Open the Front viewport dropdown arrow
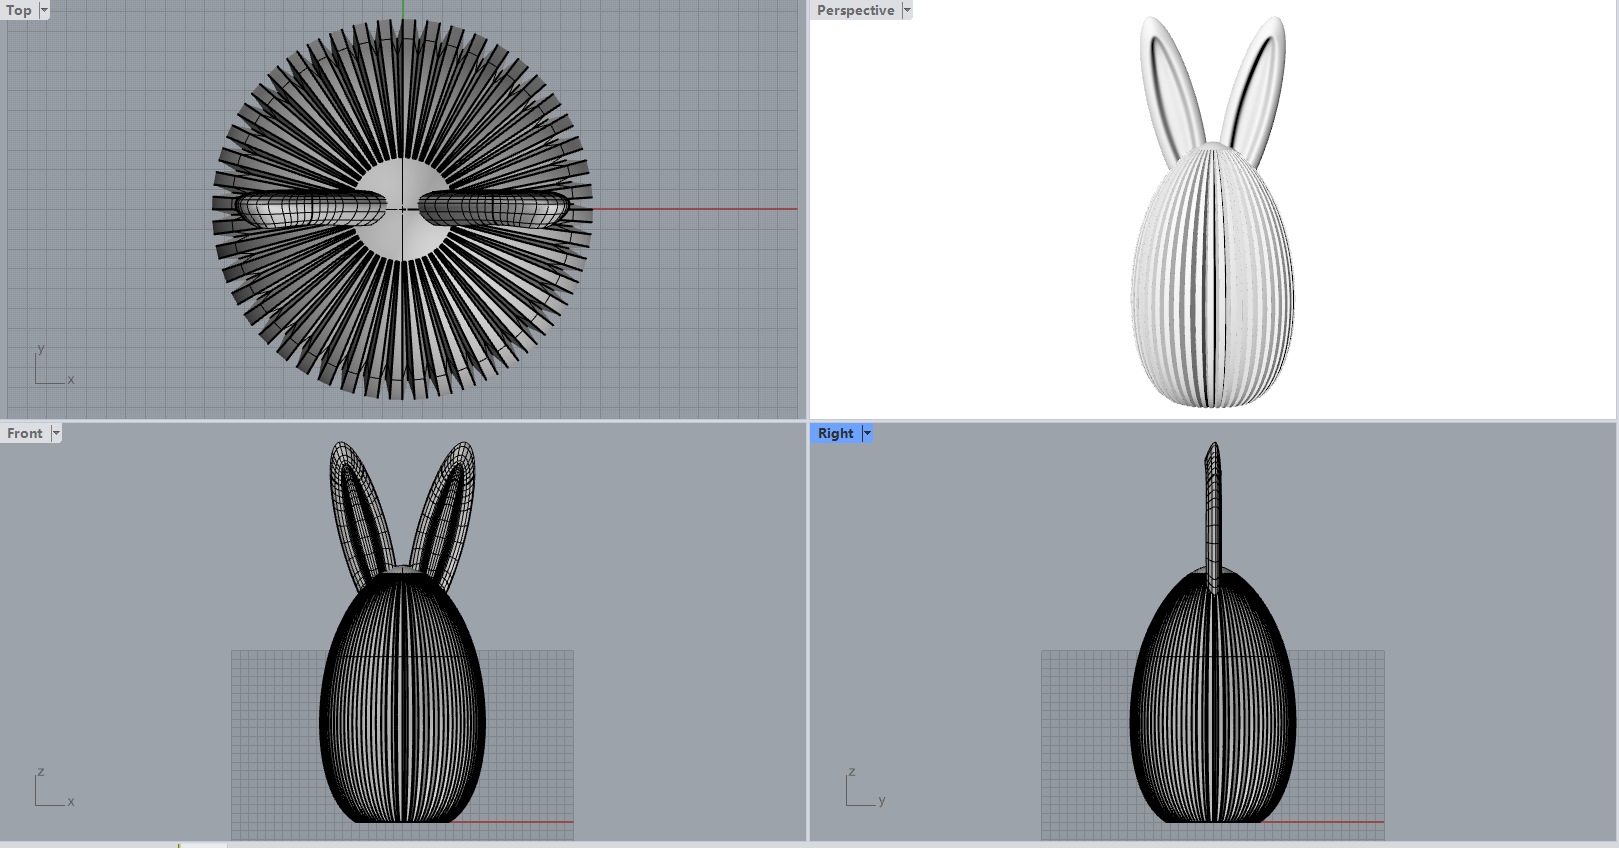1619x848 pixels. 56,433
